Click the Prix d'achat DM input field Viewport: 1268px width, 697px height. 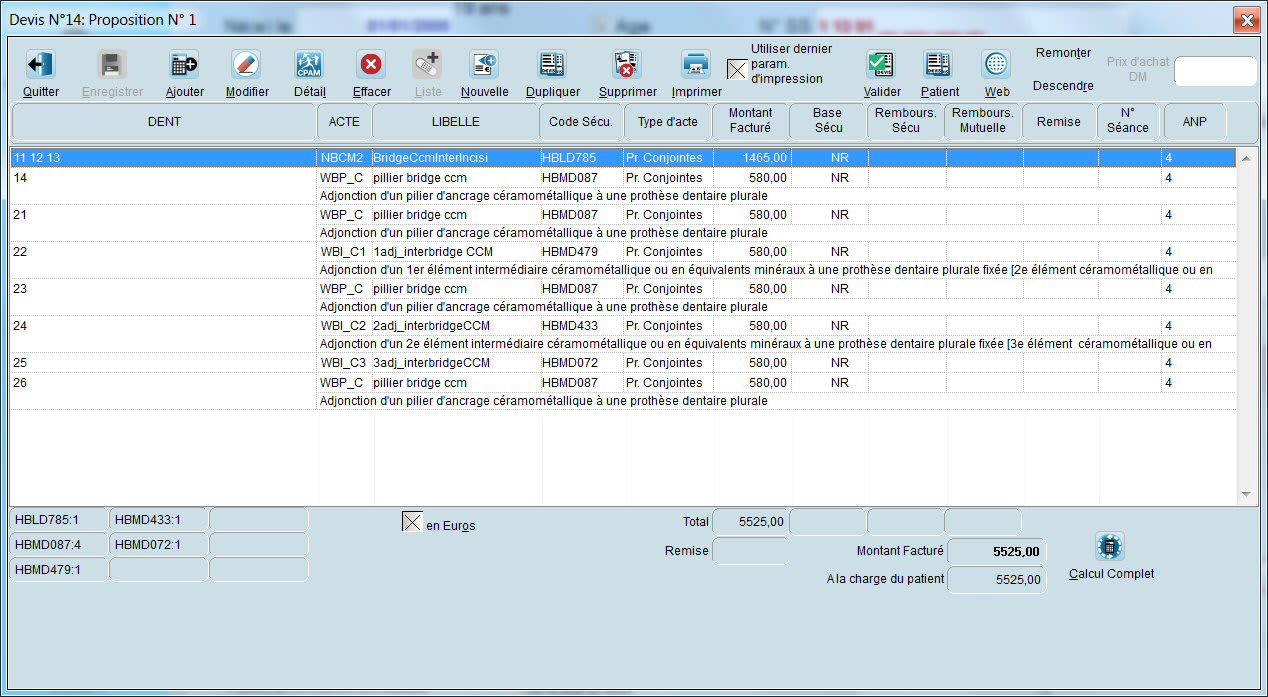1214,71
